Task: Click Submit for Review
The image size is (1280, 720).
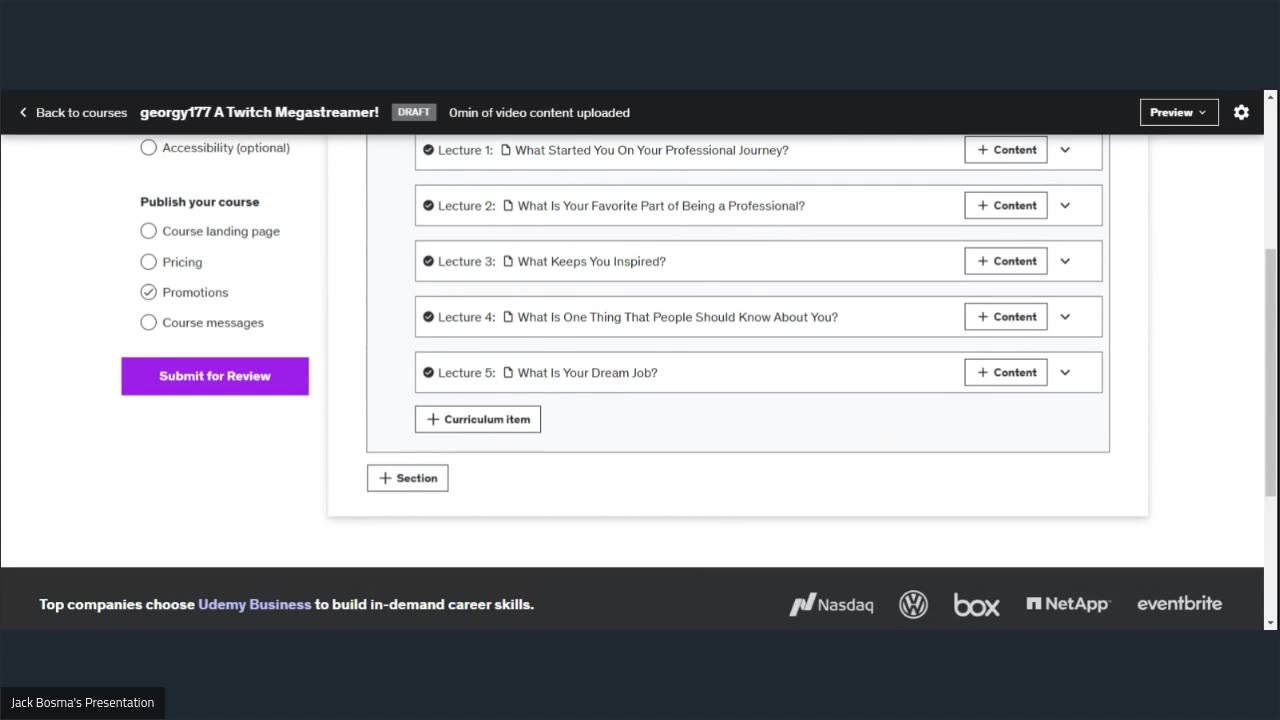Action: pyautogui.click(x=215, y=376)
